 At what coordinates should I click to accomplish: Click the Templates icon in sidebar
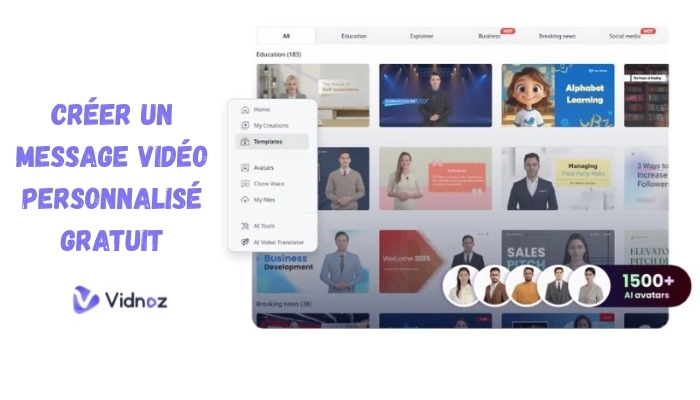tap(245, 142)
